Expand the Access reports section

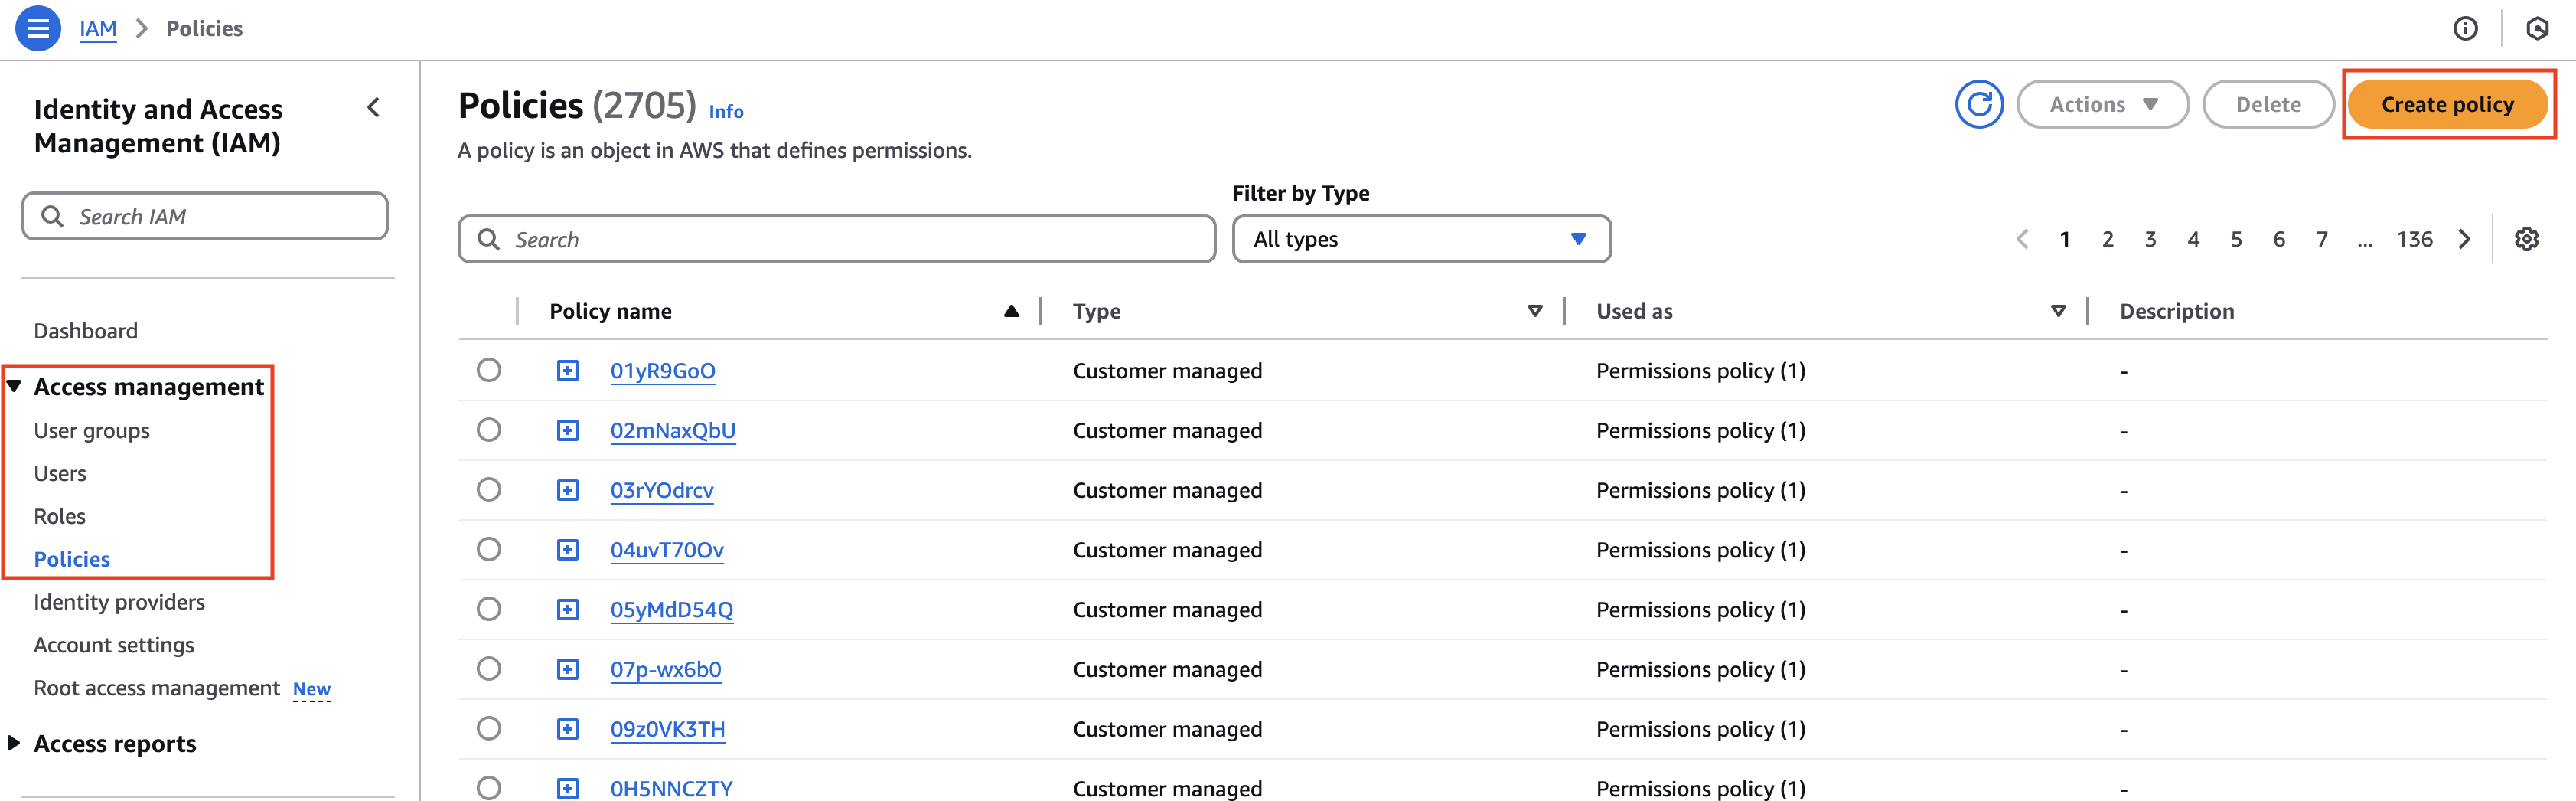(114, 744)
